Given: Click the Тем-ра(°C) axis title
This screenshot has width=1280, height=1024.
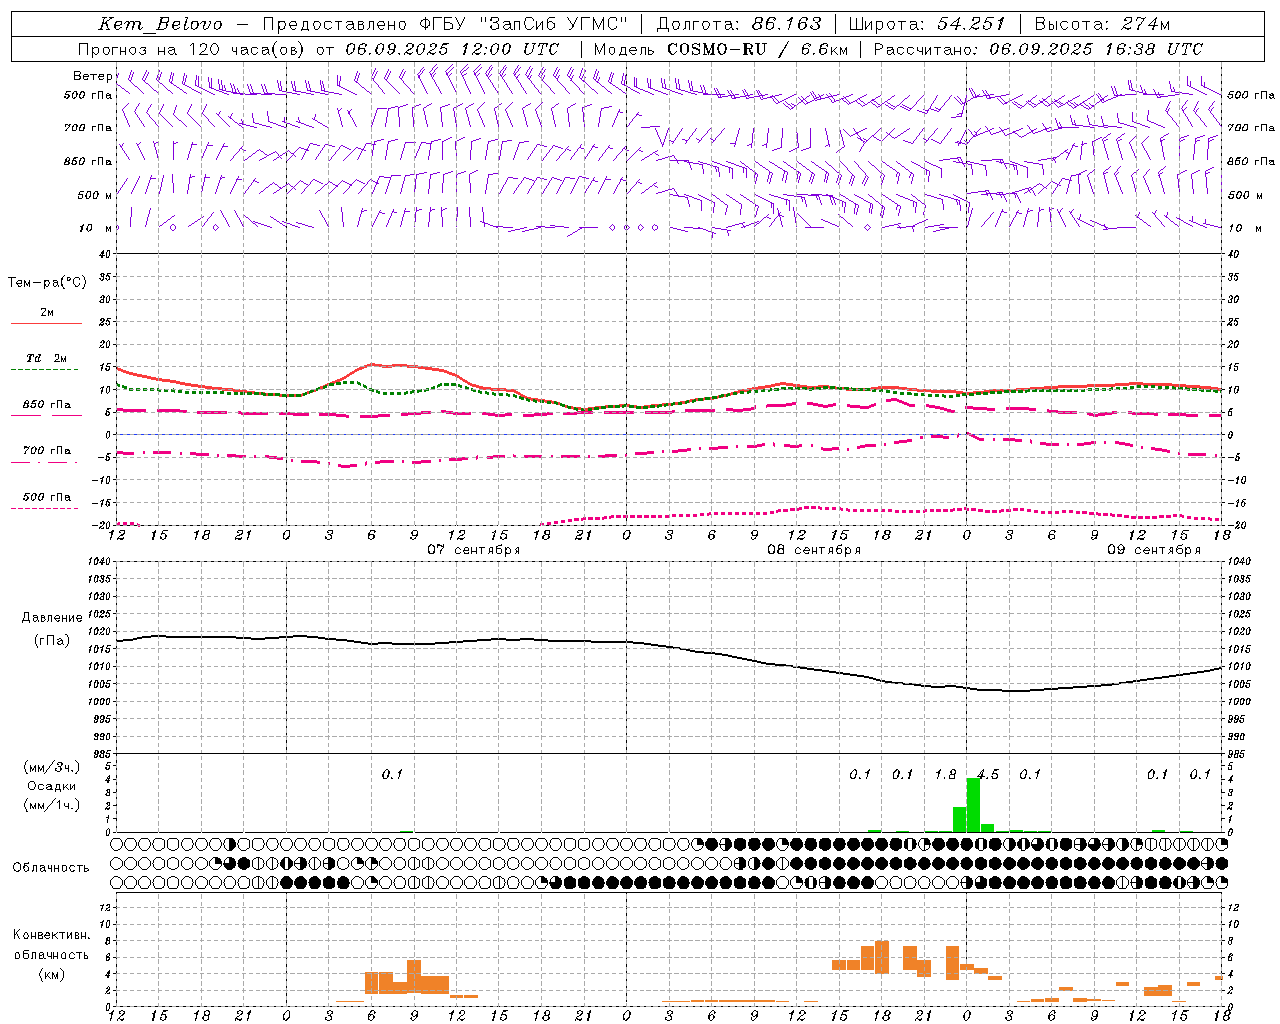Looking at the screenshot, I should tap(47, 282).
